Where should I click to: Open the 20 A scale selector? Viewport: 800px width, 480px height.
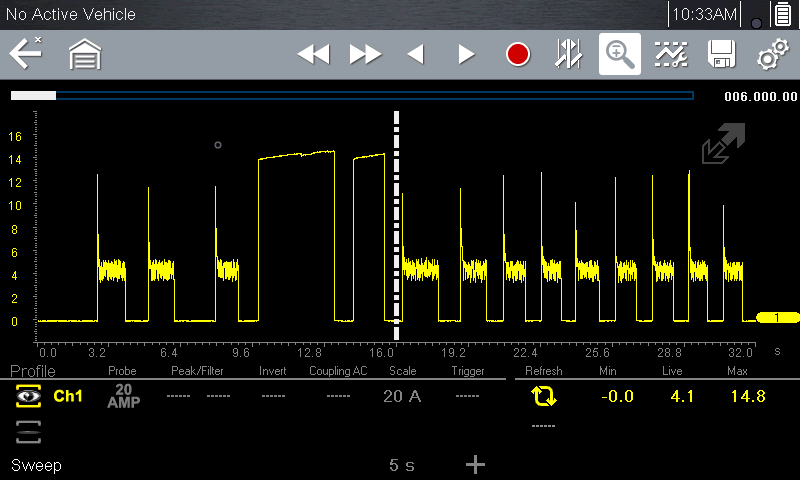point(402,396)
